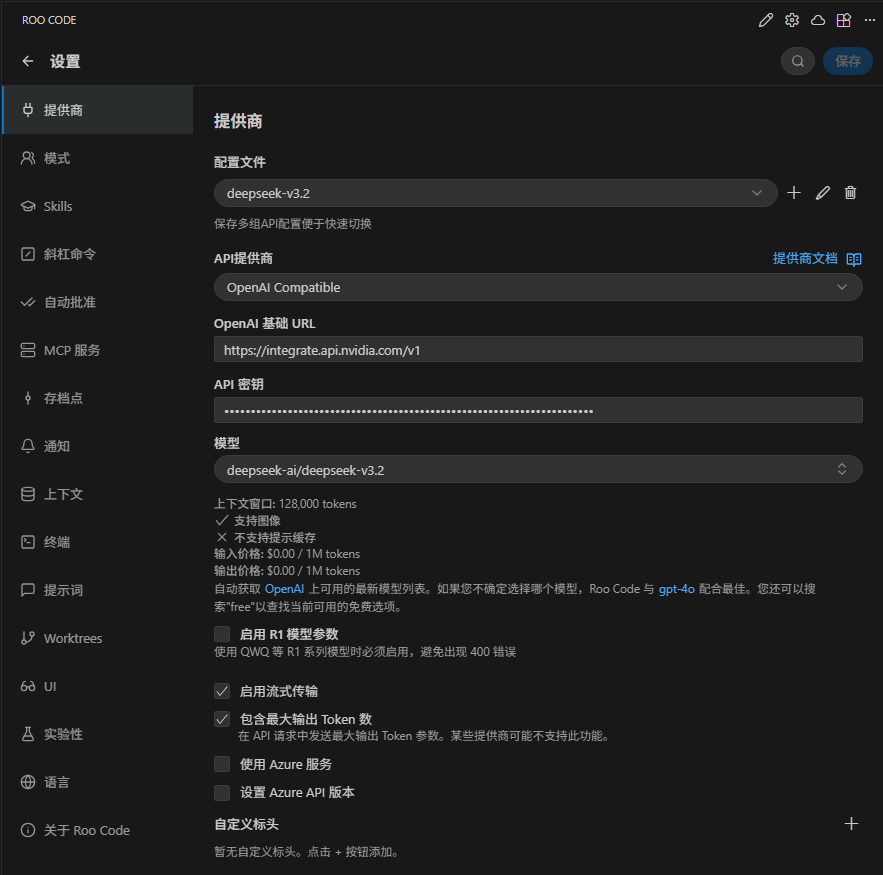Open the Skills settings tab
Image resolution: width=883 pixels, height=875 pixels.
[97, 206]
